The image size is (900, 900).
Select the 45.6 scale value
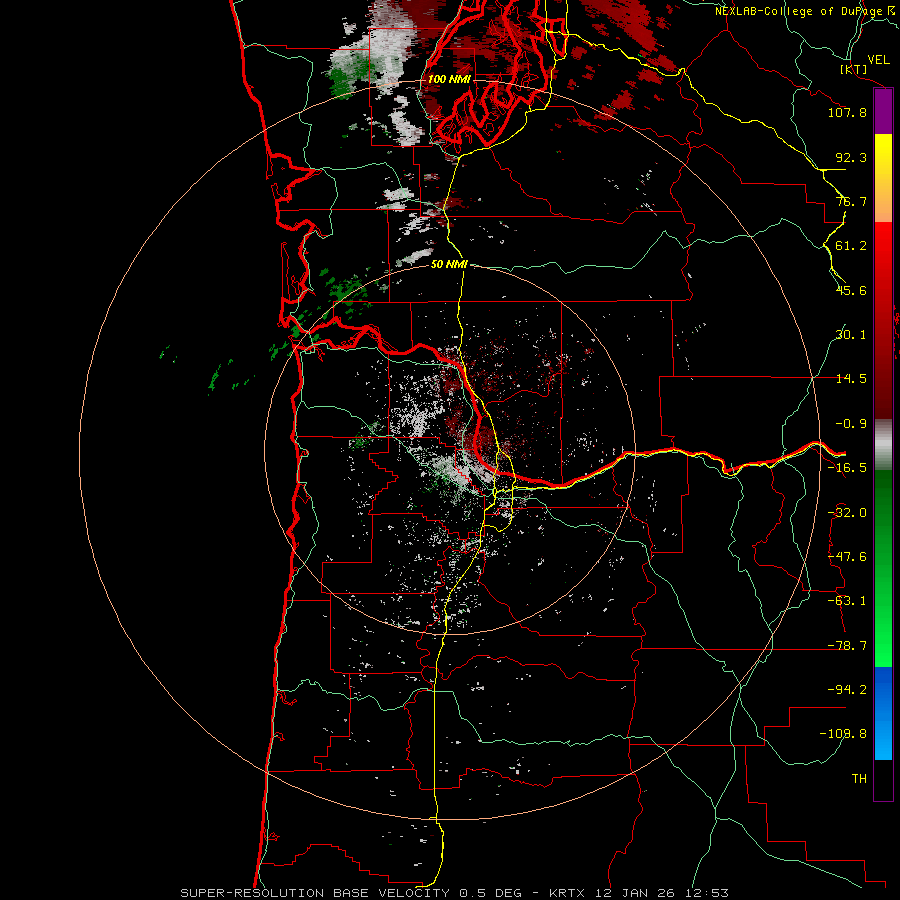pos(851,290)
